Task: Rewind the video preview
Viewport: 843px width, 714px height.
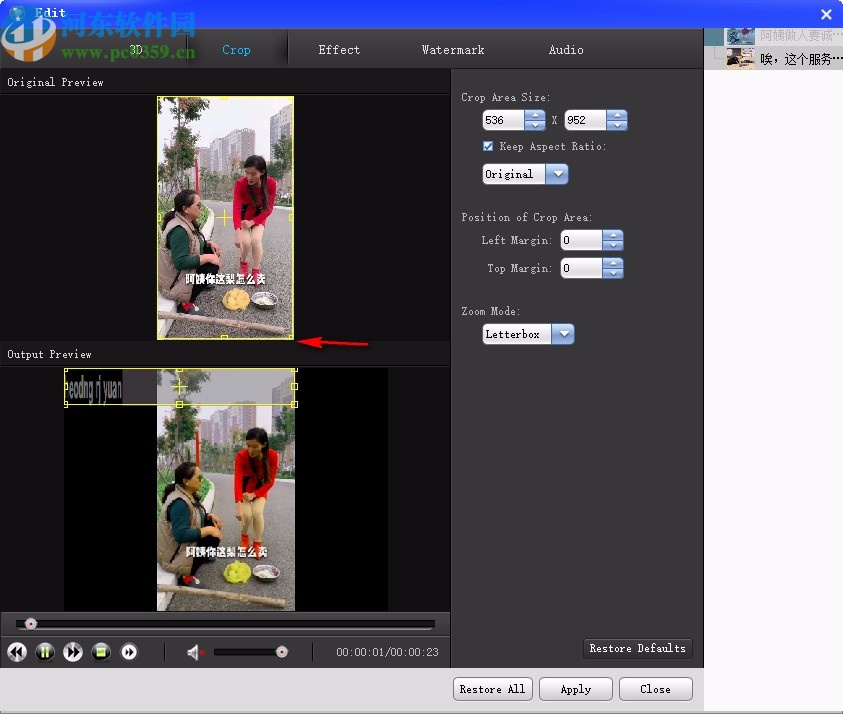Action: [17, 652]
